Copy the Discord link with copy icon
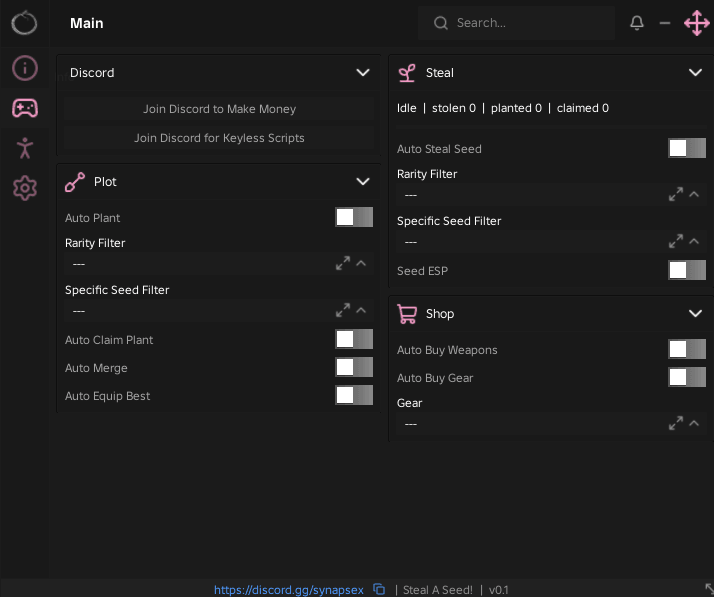Viewport: 714px width, 597px height. tap(379, 589)
